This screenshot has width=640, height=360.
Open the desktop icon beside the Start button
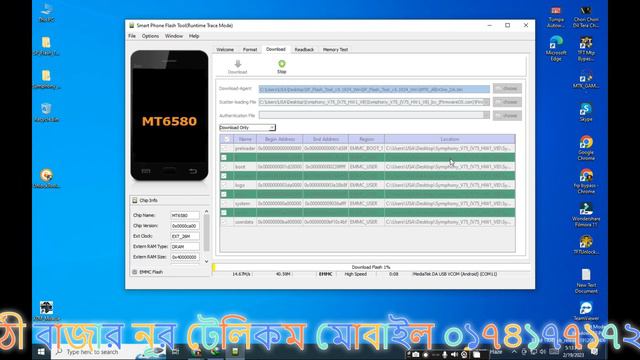[x=46, y=311]
